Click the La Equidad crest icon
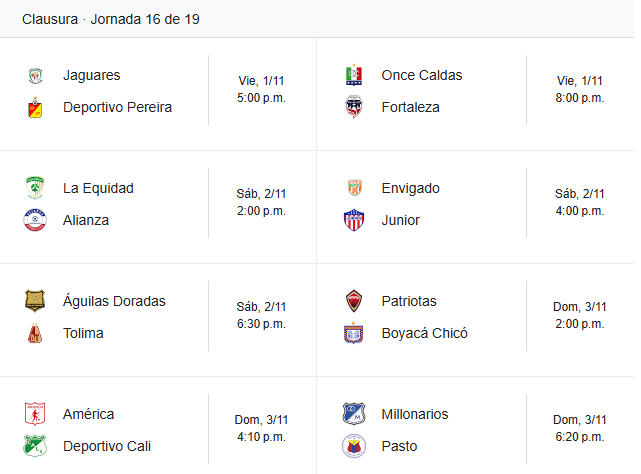641x474 pixels. [35, 188]
